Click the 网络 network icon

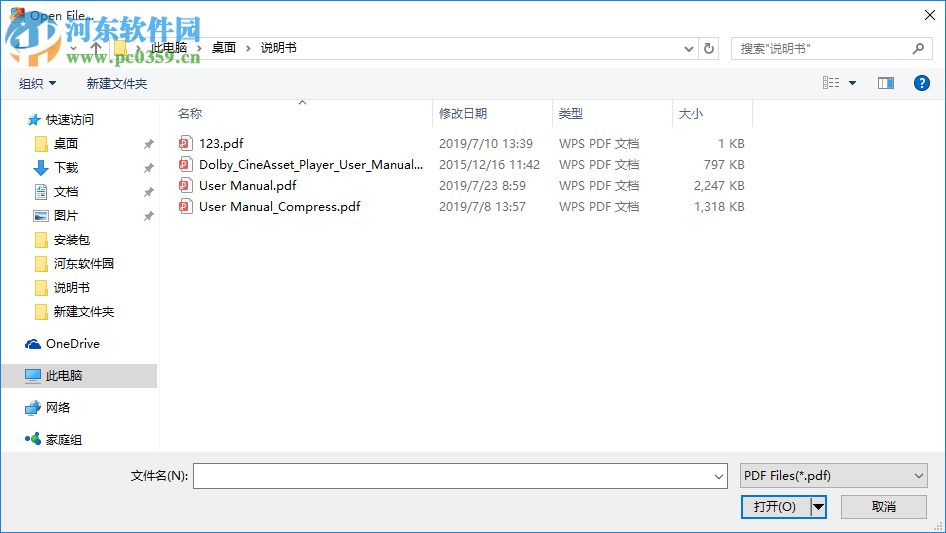pyautogui.click(x=33, y=408)
